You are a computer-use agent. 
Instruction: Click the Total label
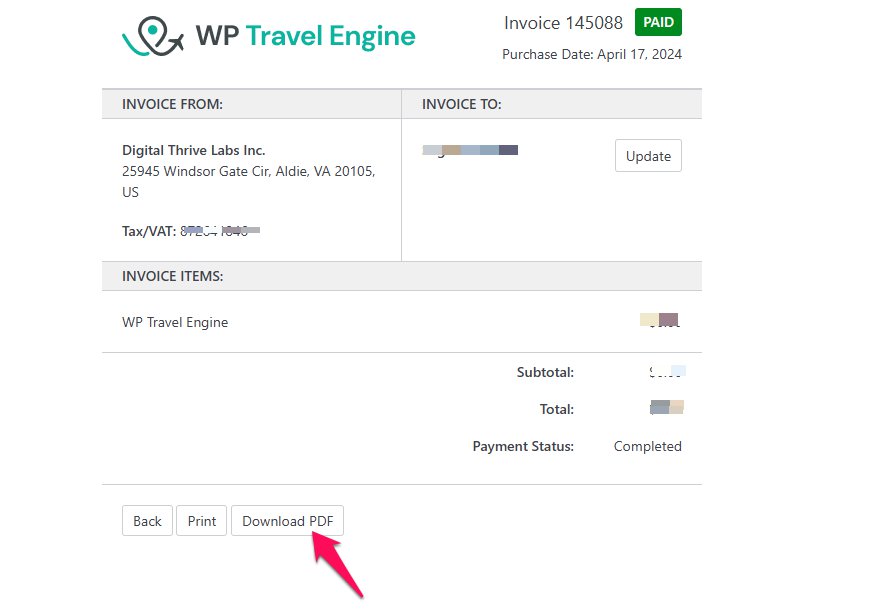[x=557, y=409]
